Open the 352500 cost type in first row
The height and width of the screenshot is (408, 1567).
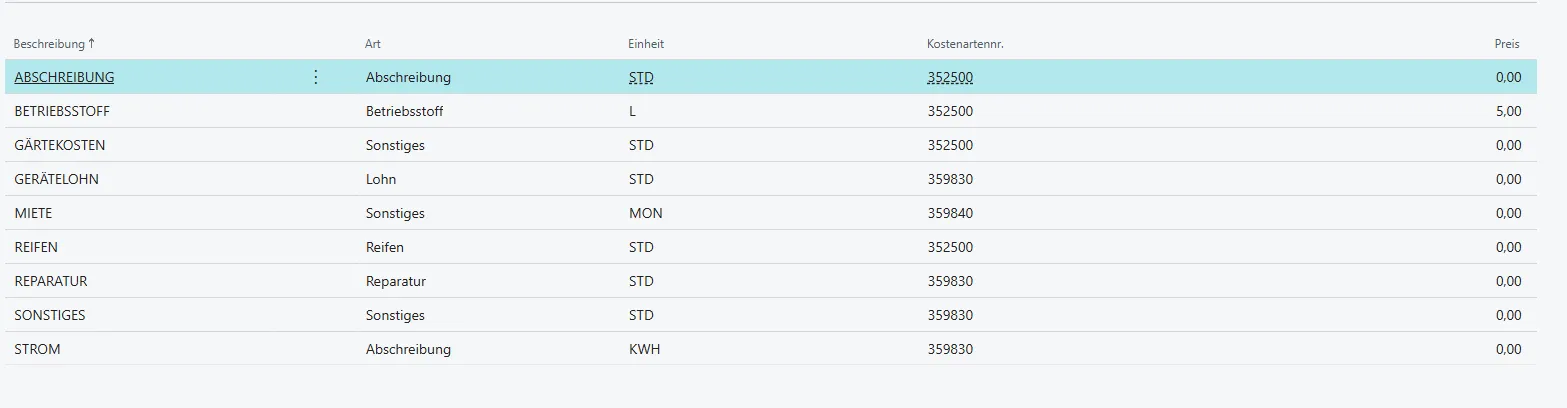[x=950, y=77]
